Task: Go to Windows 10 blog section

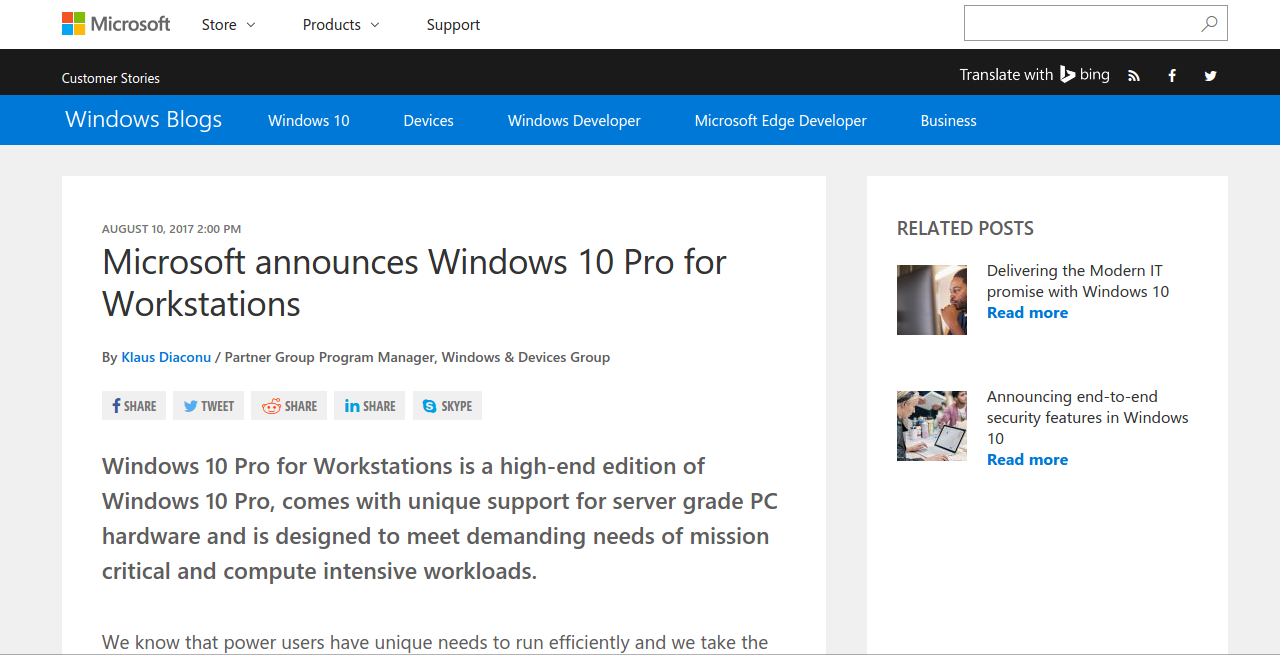Action: (x=309, y=120)
